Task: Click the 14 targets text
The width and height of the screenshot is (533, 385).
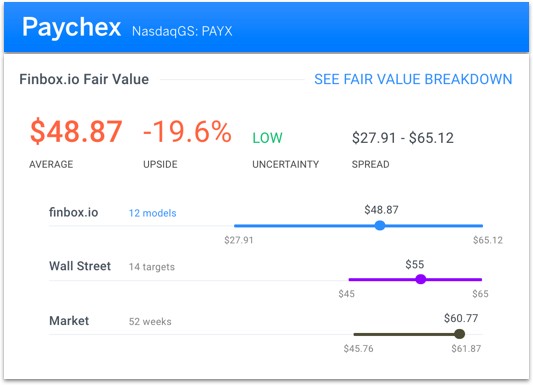Action: tap(152, 267)
